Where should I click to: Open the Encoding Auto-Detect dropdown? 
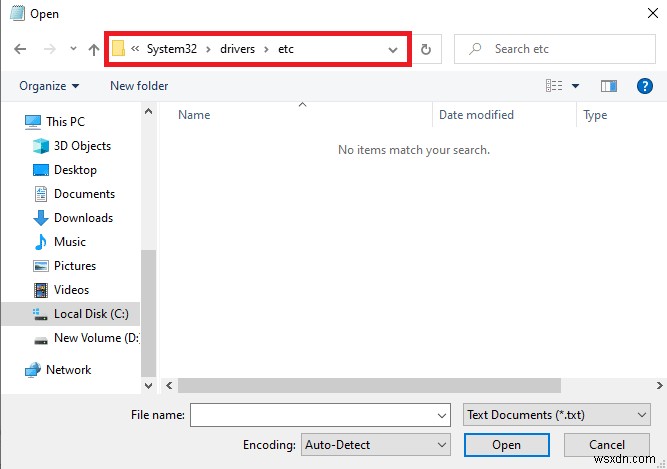point(374,444)
